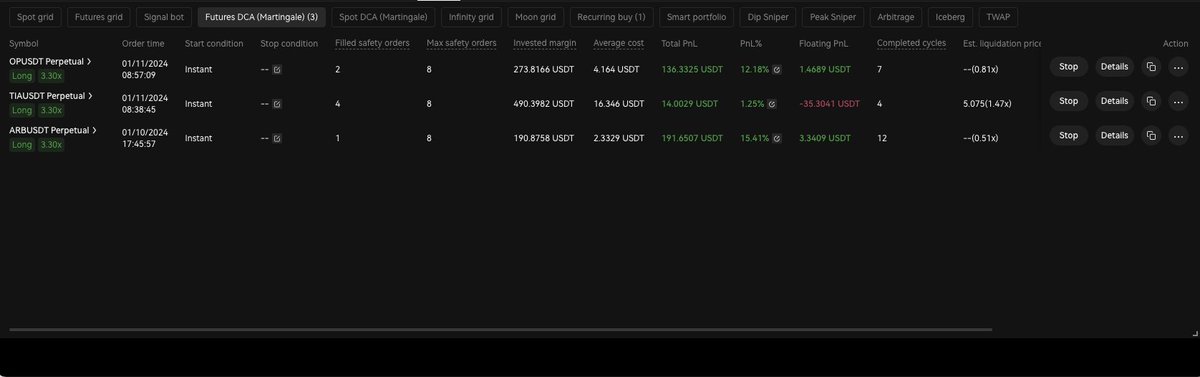Open more options for ARBUSDT row
The height and width of the screenshot is (377, 1200).
[x=1177, y=135]
